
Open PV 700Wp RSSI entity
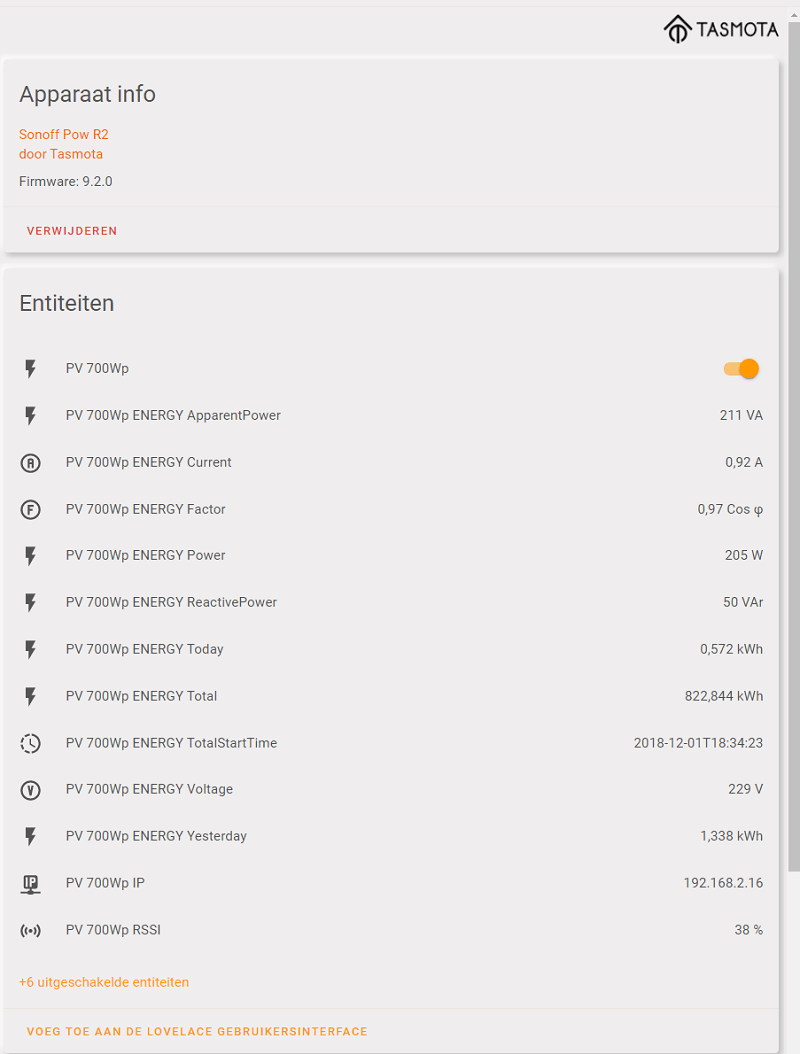tap(113, 930)
